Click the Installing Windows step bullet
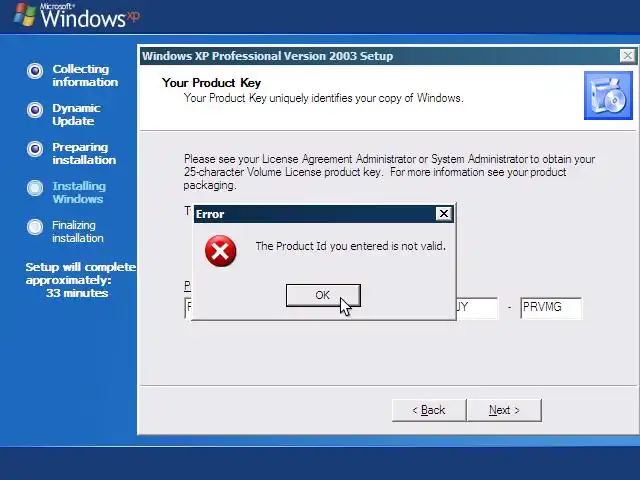Image resolution: width=640 pixels, height=480 pixels. click(x=35, y=188)
